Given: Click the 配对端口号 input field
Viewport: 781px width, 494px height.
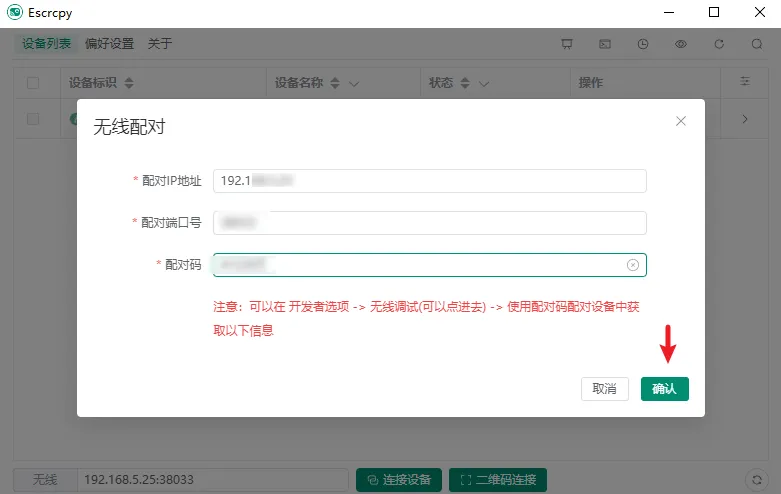Looking at the screenshot, I should pos(429,223).
